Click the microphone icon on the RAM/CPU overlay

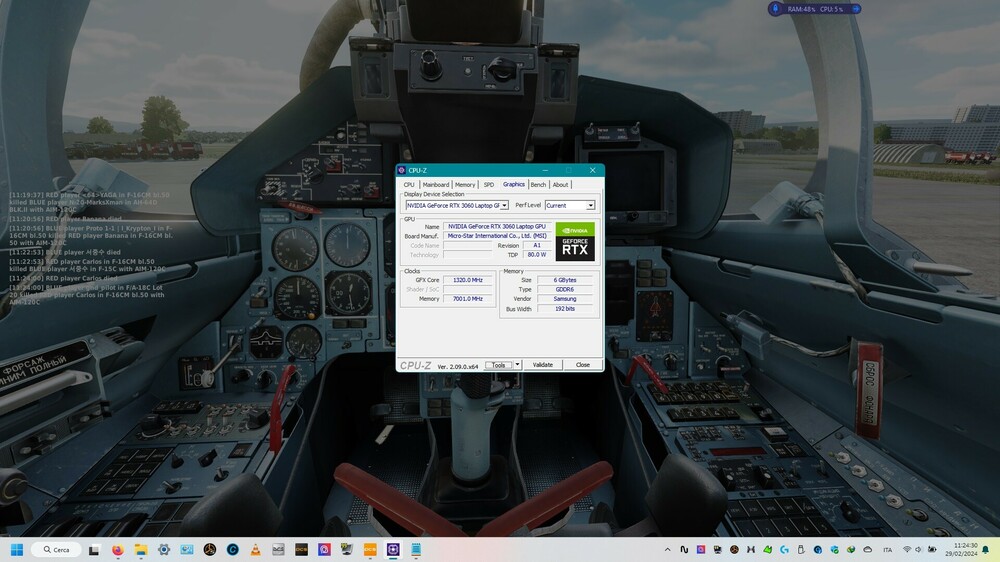tap(776, 9)
